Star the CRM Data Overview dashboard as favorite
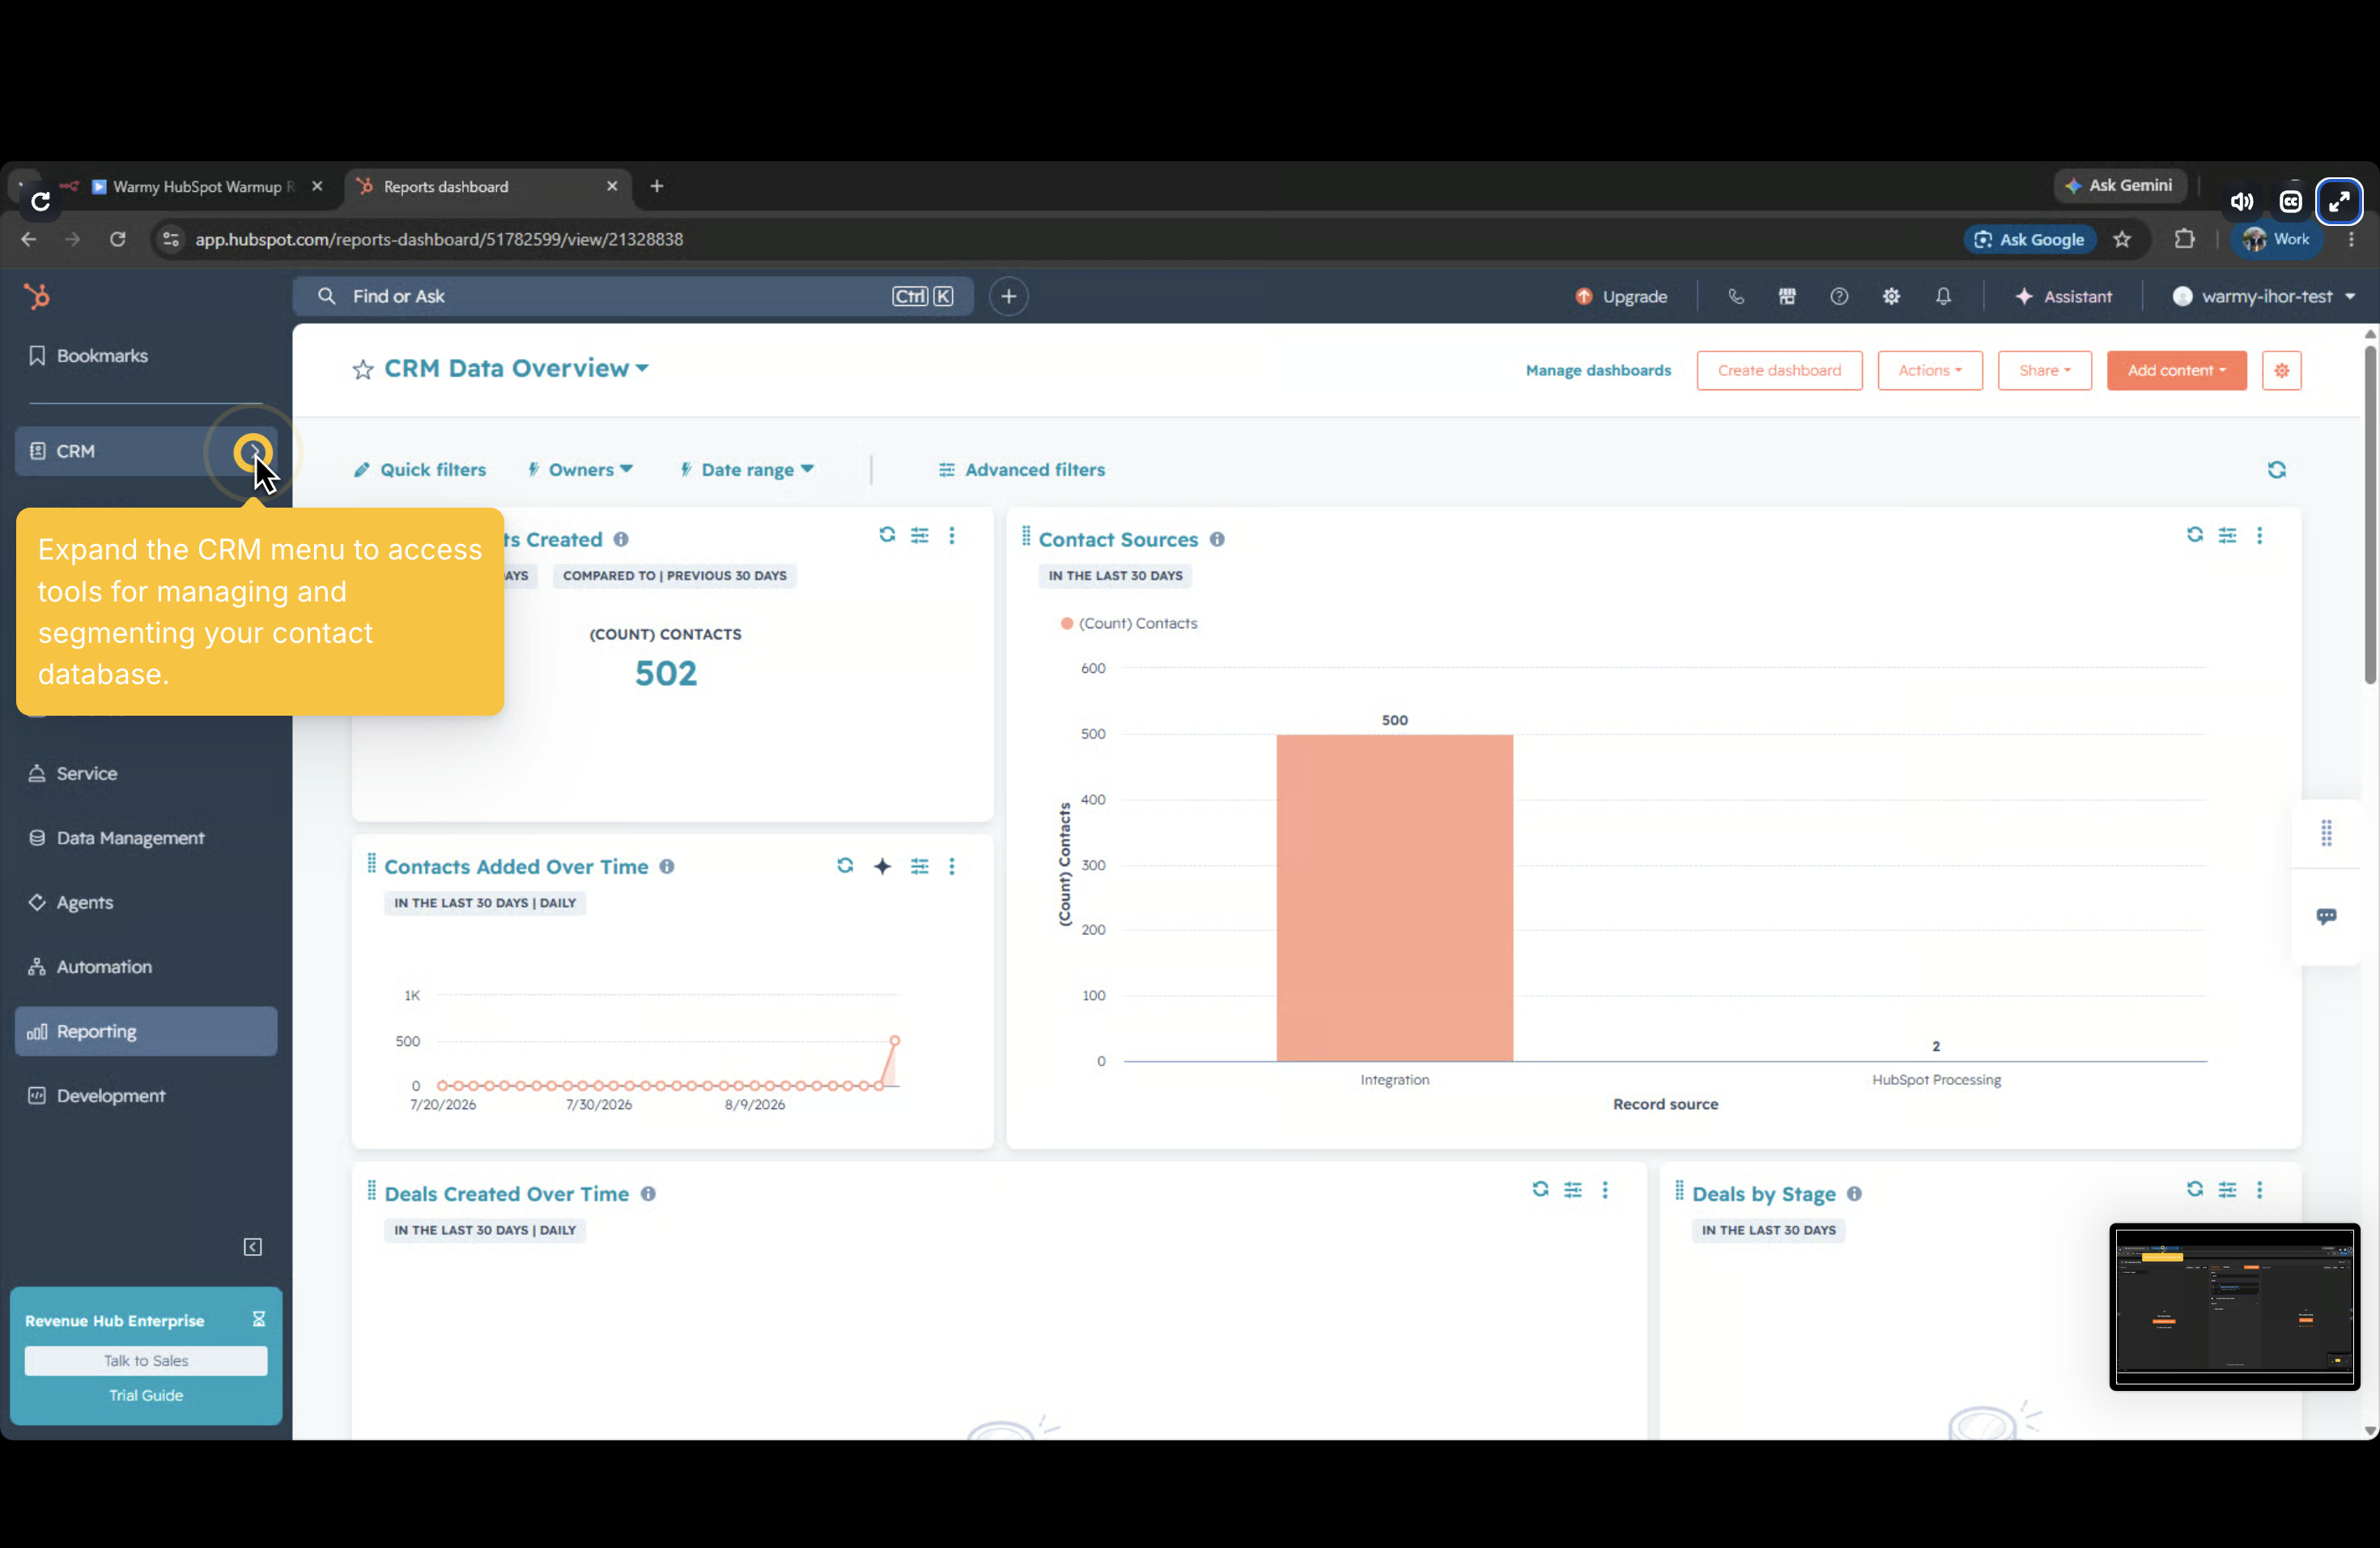 click(x=362, y=370)
